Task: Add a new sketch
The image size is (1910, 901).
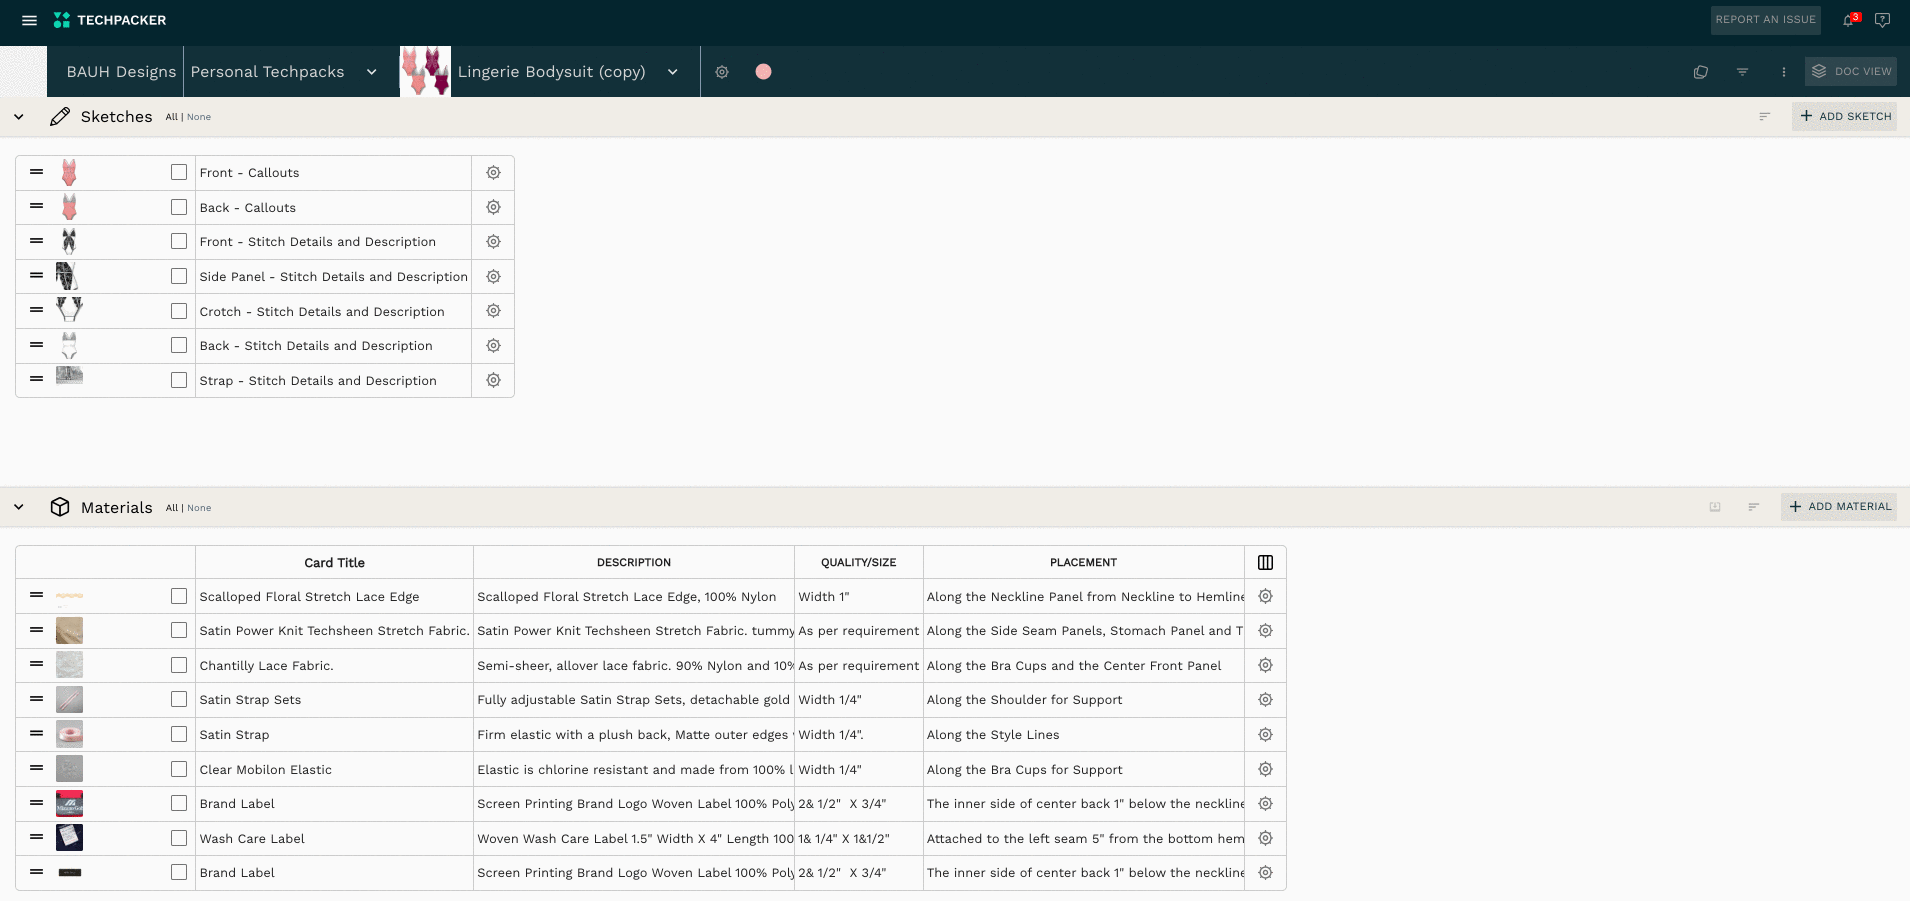Action: (1845, 117)
